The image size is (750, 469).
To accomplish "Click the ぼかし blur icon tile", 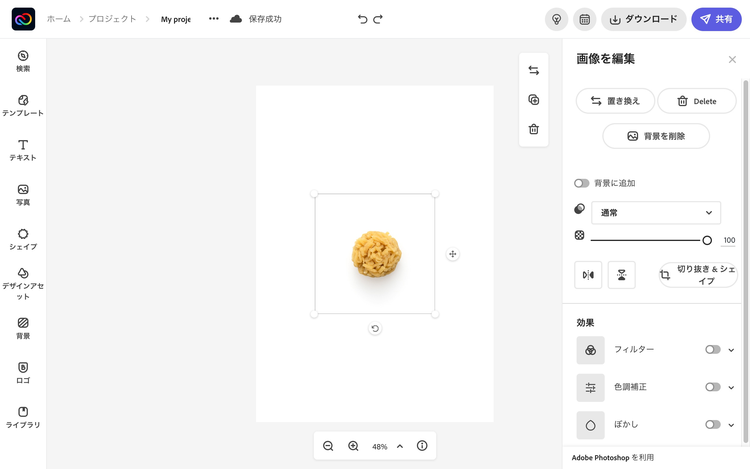I will pyautogui.click(x=591, y=425).
